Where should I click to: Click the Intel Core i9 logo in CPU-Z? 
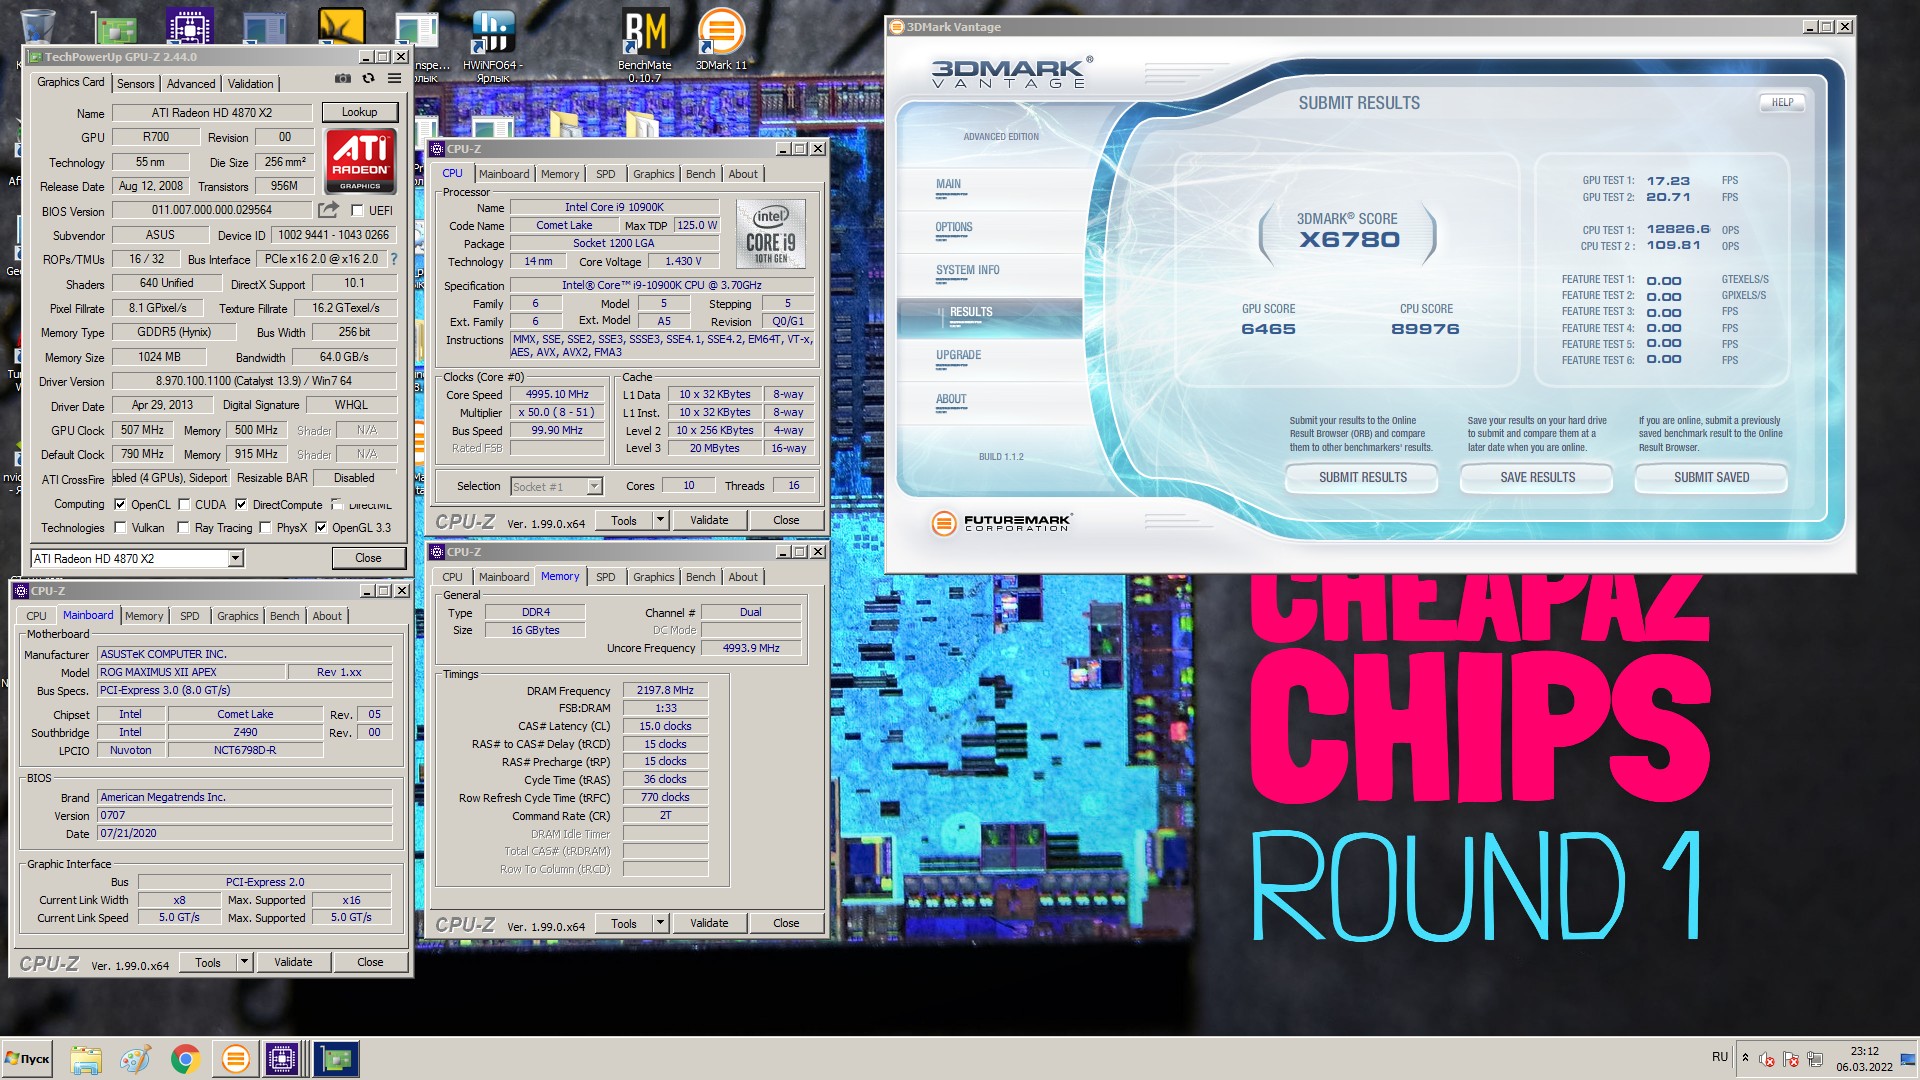point(770,233)
